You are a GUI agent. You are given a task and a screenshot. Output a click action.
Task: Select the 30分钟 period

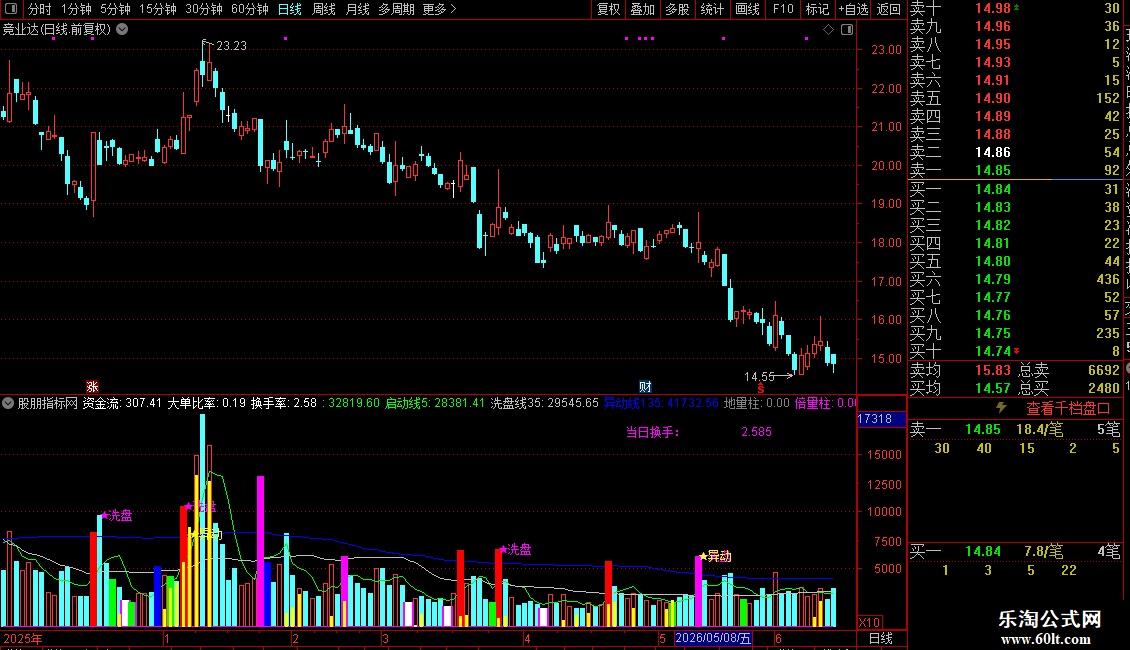[203, 9]
